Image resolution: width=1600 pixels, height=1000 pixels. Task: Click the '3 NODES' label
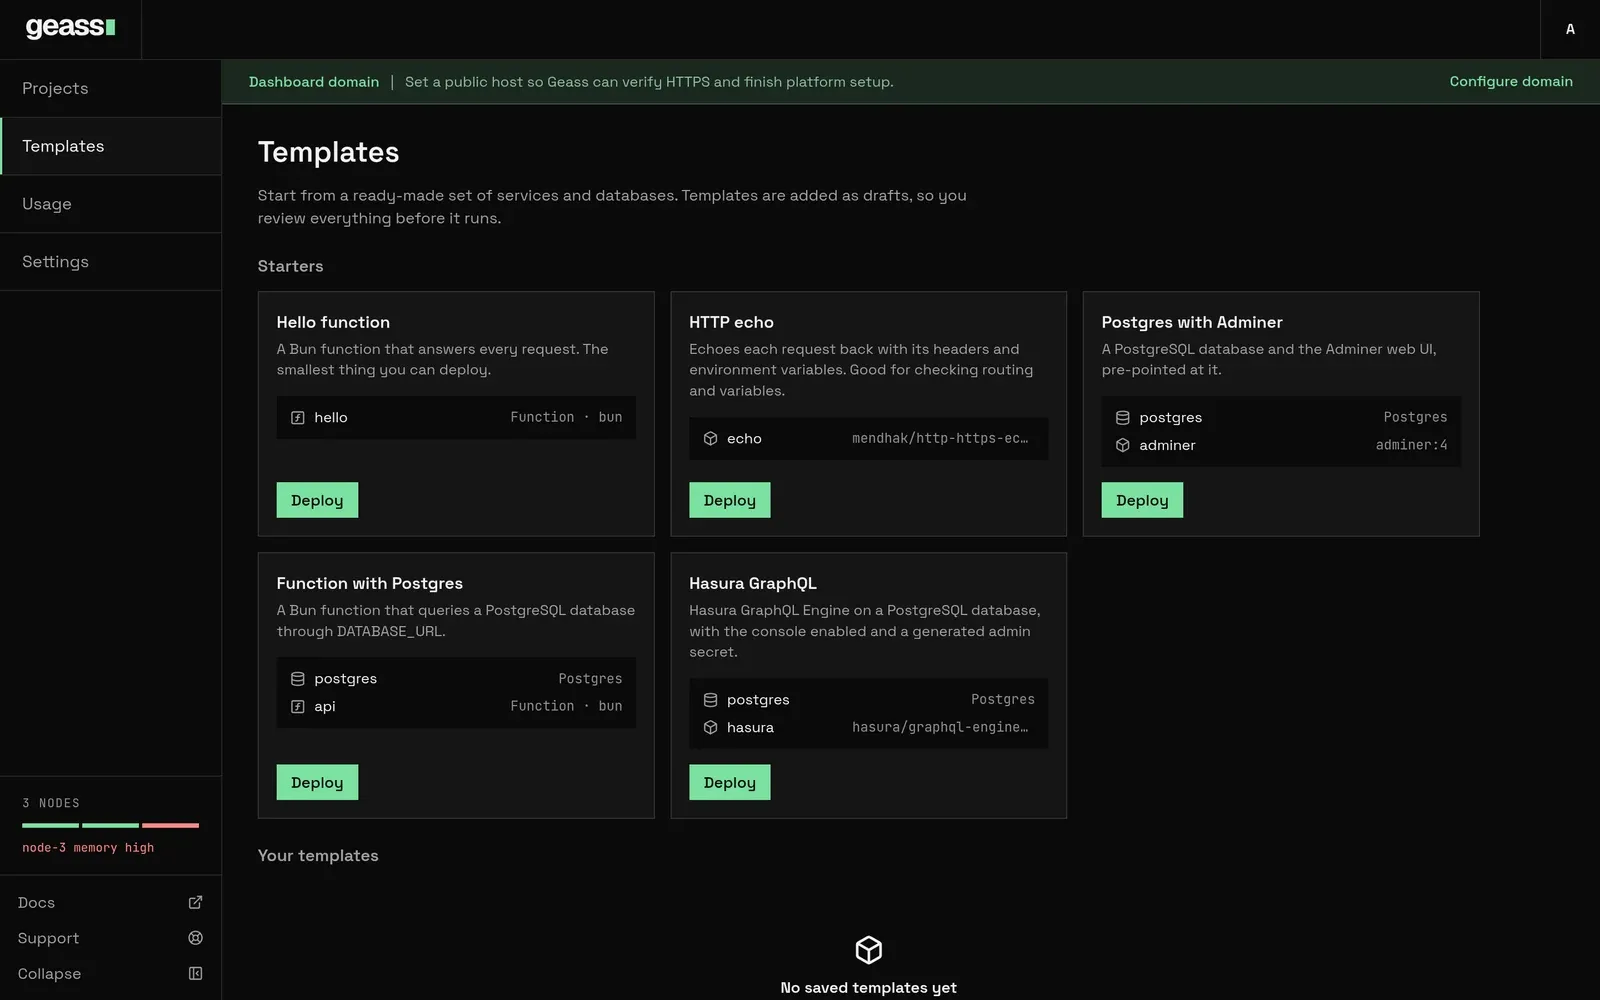(51, 804)
